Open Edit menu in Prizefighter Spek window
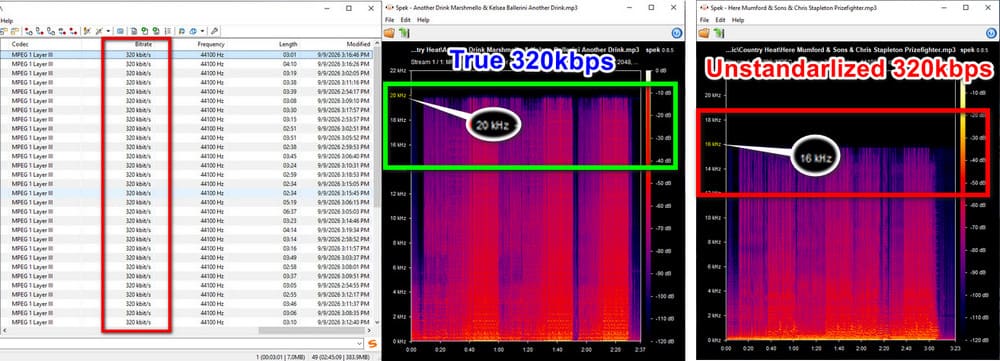The width and height of the screenshot is (1000, 361). (721, 20)
